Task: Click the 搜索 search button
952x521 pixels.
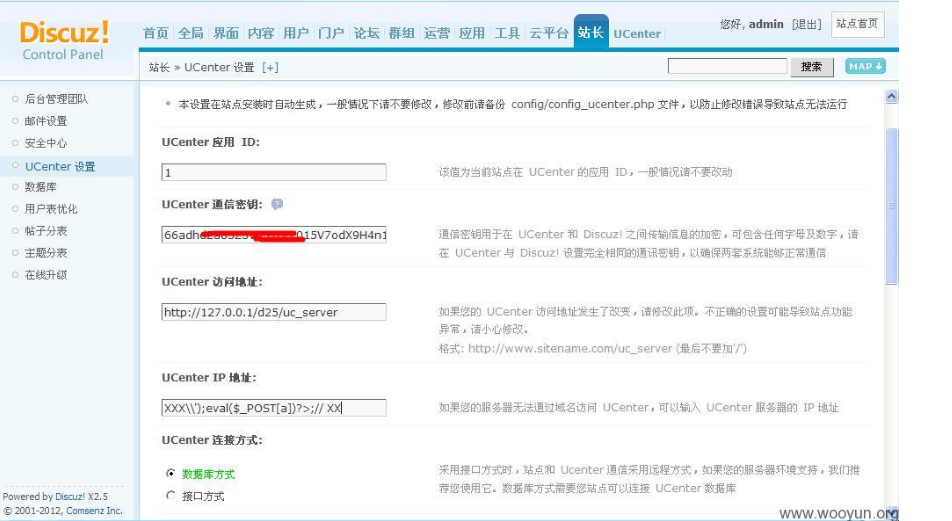Action: [811, 67]
